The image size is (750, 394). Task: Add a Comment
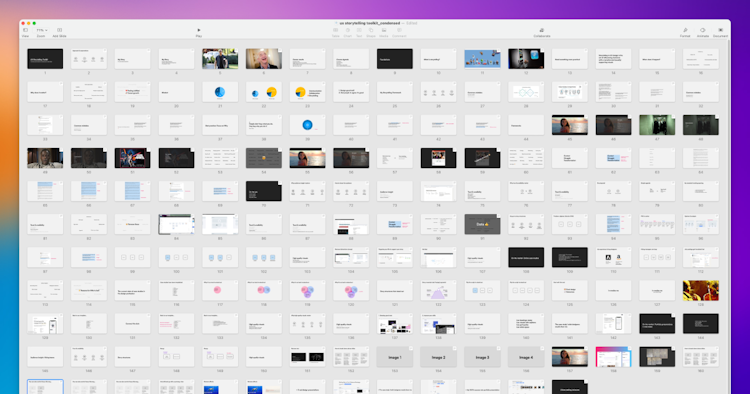(x=399, y=32)
